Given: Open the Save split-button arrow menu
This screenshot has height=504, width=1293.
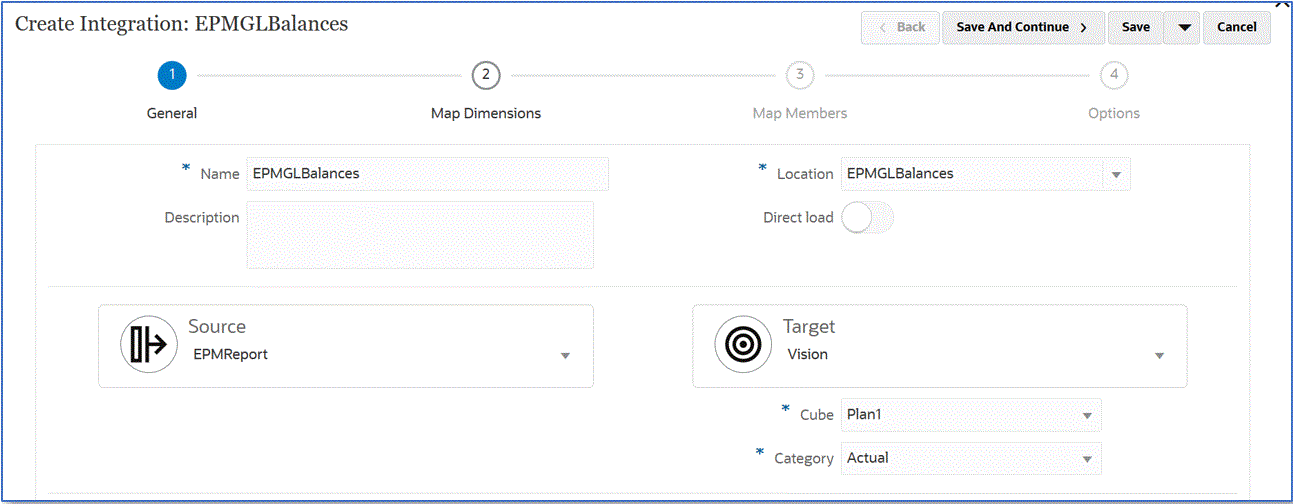Looking at the screenshot, I should tap(1183, 28).
